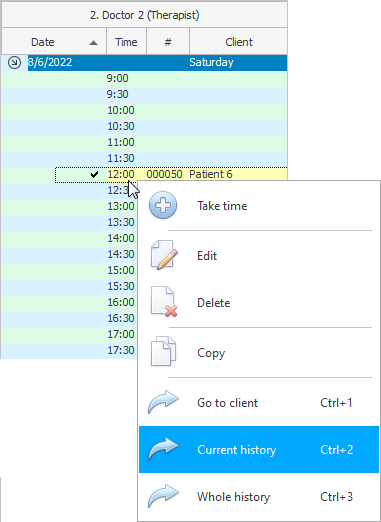Click the pencil Edit icon
The image size is (381, 522).
pyautogui.click(x=164, y=255)
